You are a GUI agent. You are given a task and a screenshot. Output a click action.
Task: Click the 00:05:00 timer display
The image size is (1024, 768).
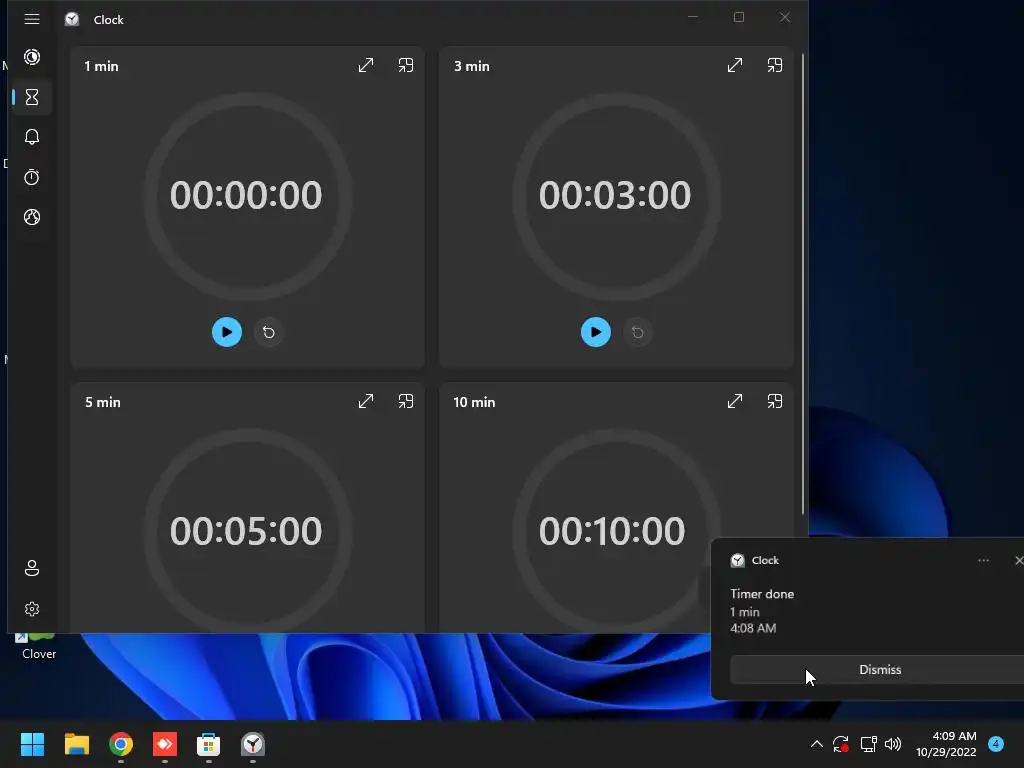246,531
